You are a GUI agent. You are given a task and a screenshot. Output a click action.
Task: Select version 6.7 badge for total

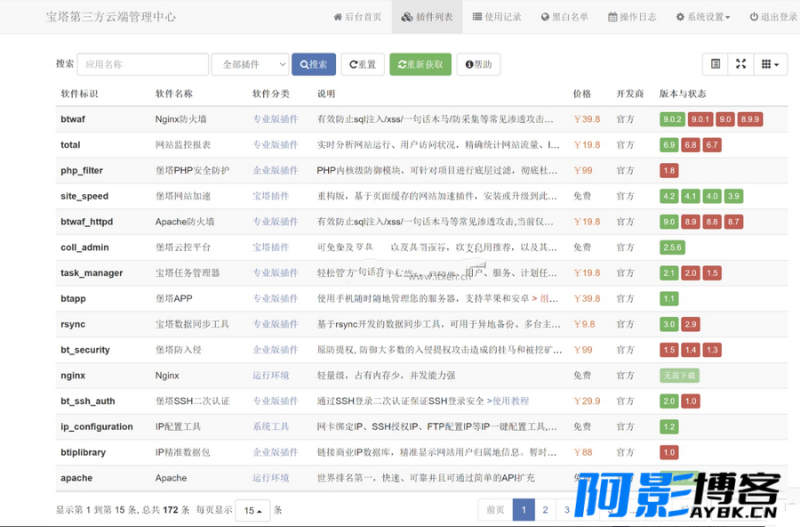[x=712, y=145]
